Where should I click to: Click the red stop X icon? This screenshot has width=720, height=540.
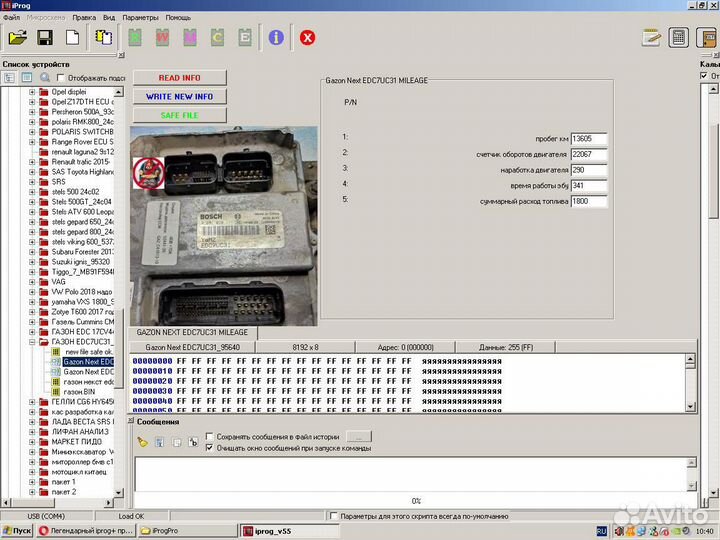pyautogui.click(x=307, y=38)
